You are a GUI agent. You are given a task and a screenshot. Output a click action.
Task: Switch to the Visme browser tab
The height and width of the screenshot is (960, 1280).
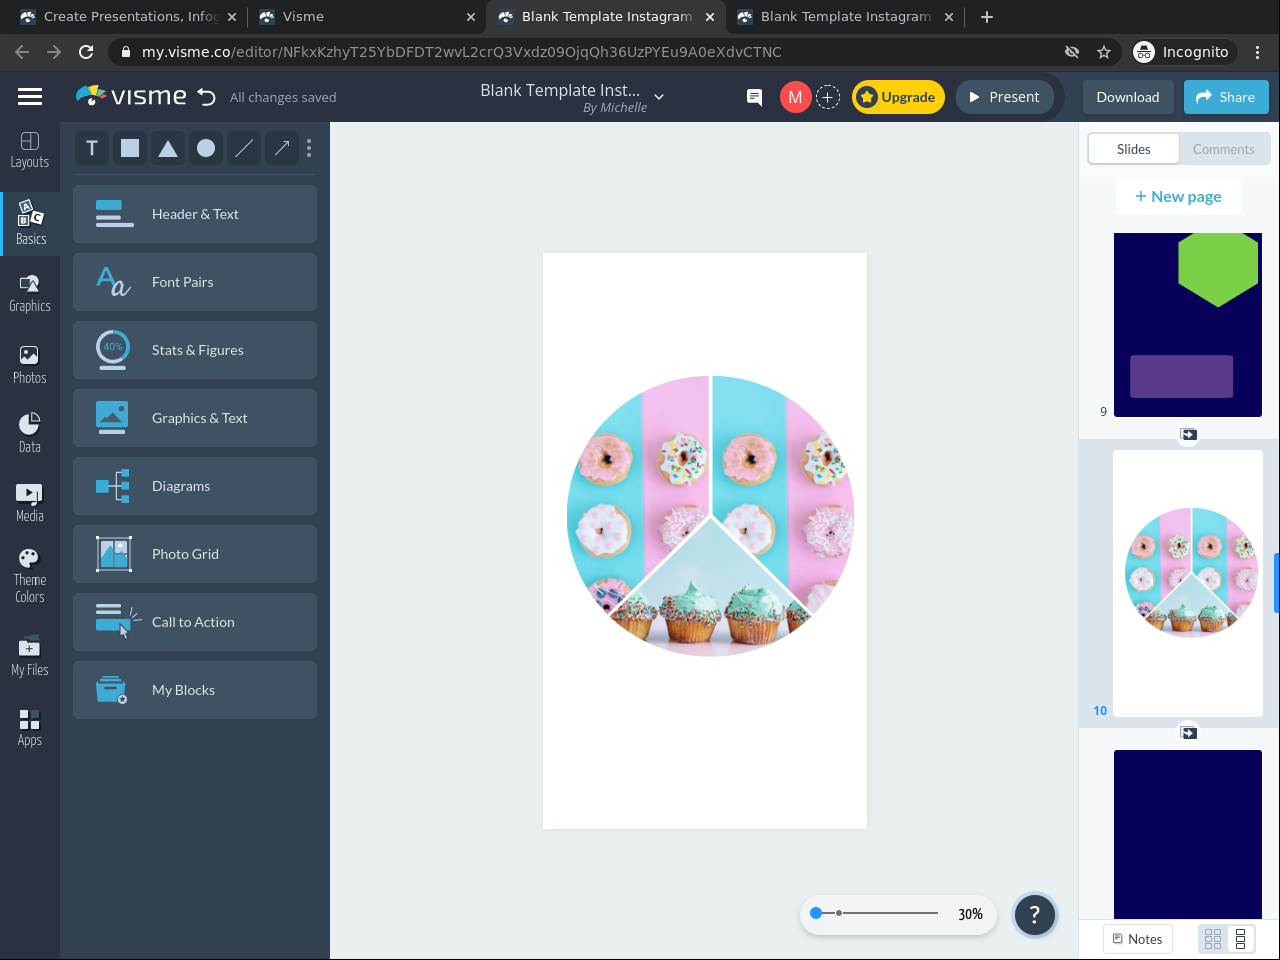click(x=367, y=17)
